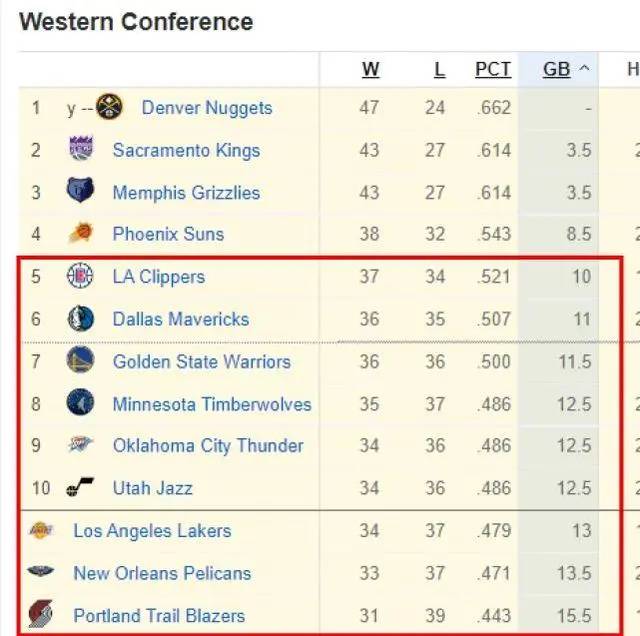This screenshot has width=640, height=636.
Task: Open the Denver Nuggets team link
Action: 207,108
